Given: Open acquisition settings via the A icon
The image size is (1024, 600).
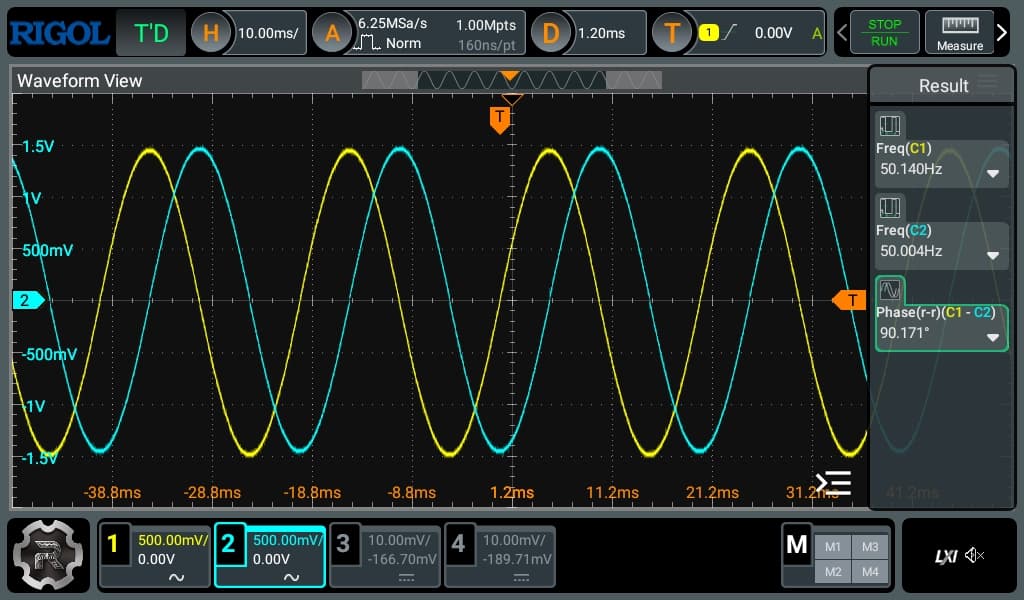Looking at the screenshot, I should coord(333,32).
